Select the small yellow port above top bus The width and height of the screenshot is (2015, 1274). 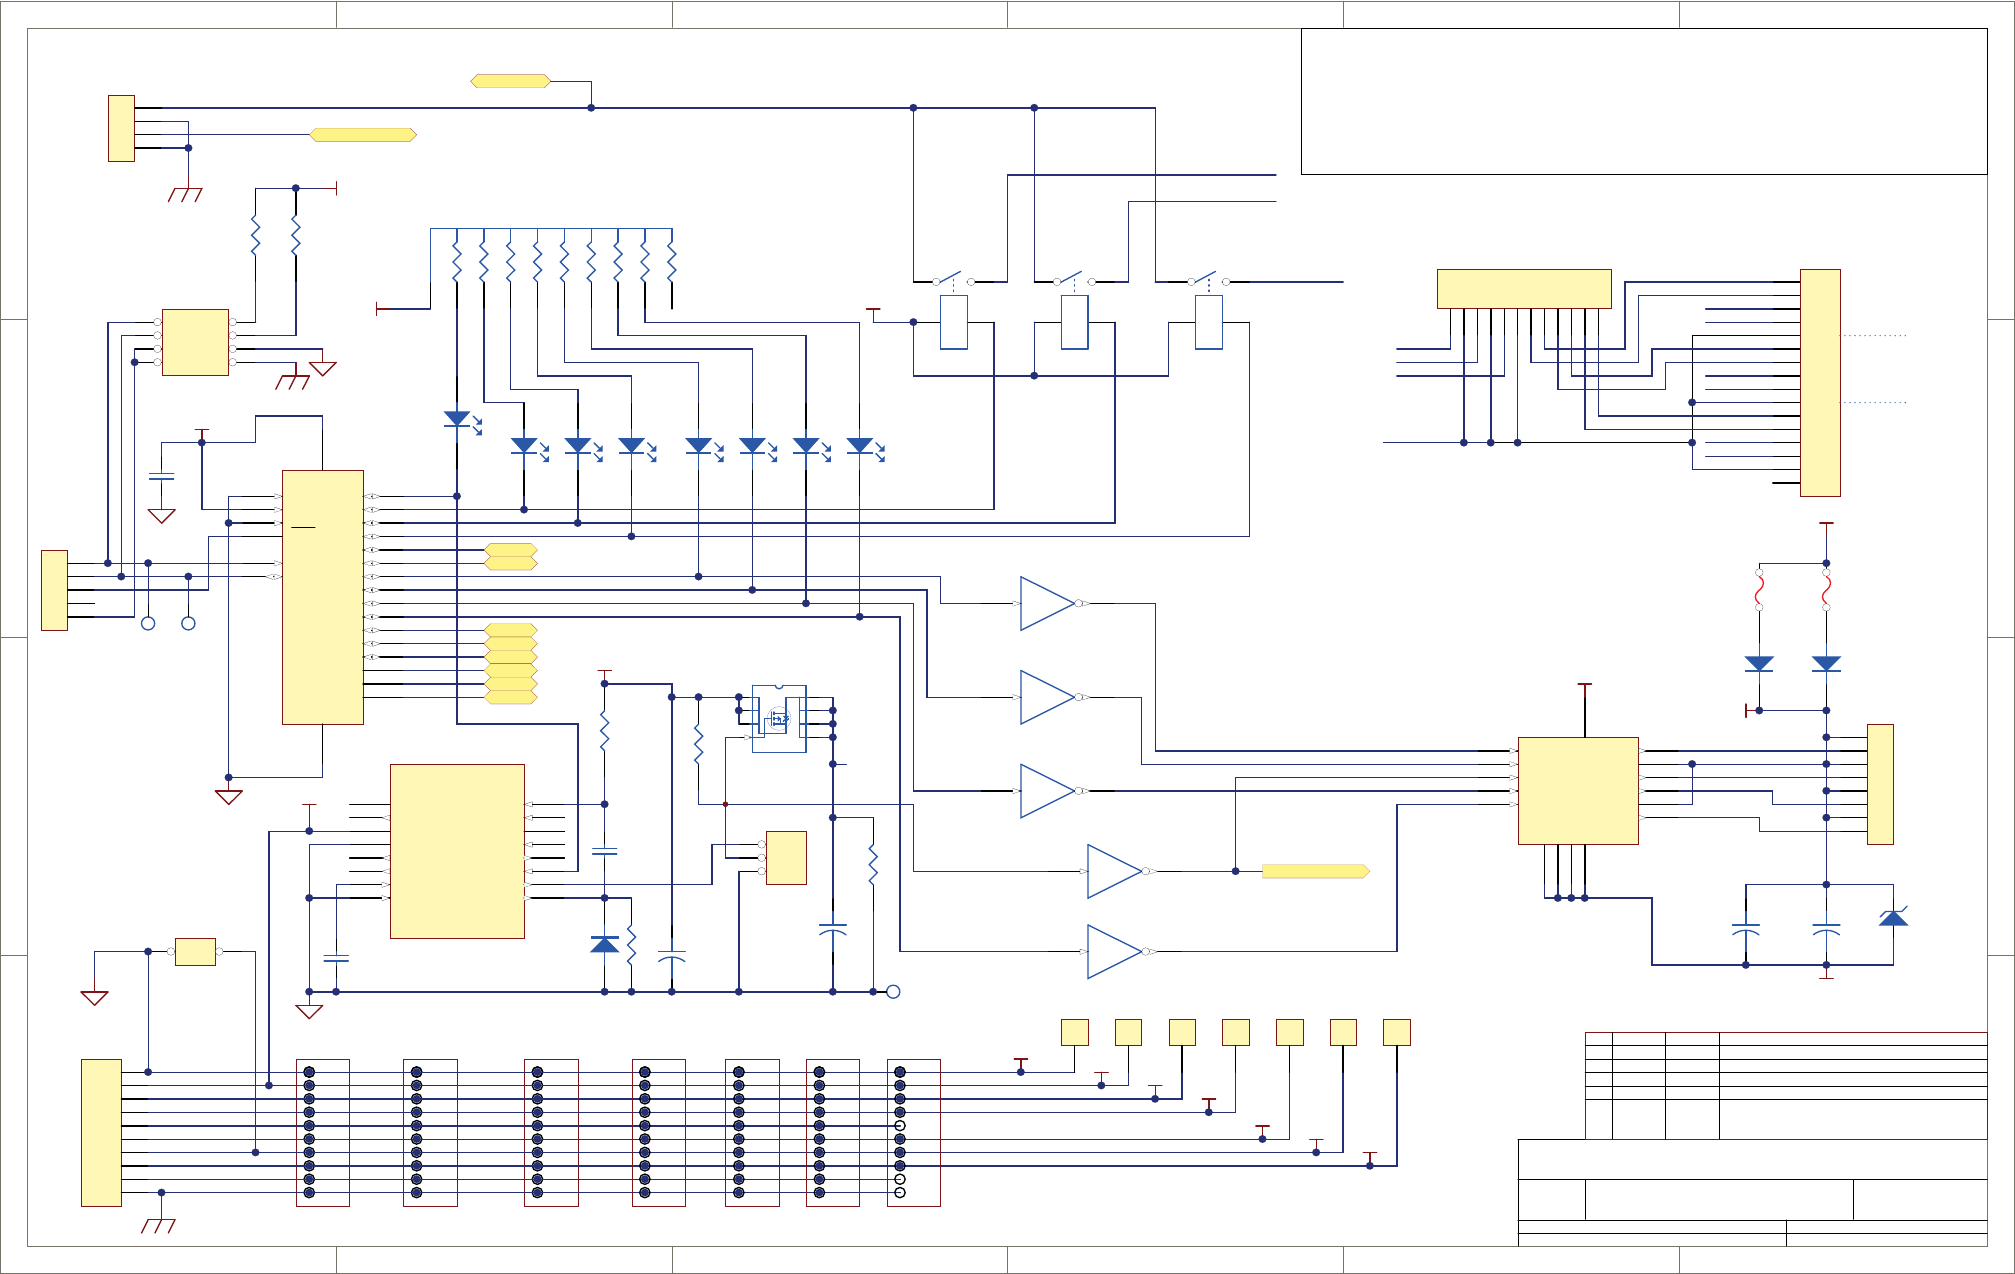510,81
